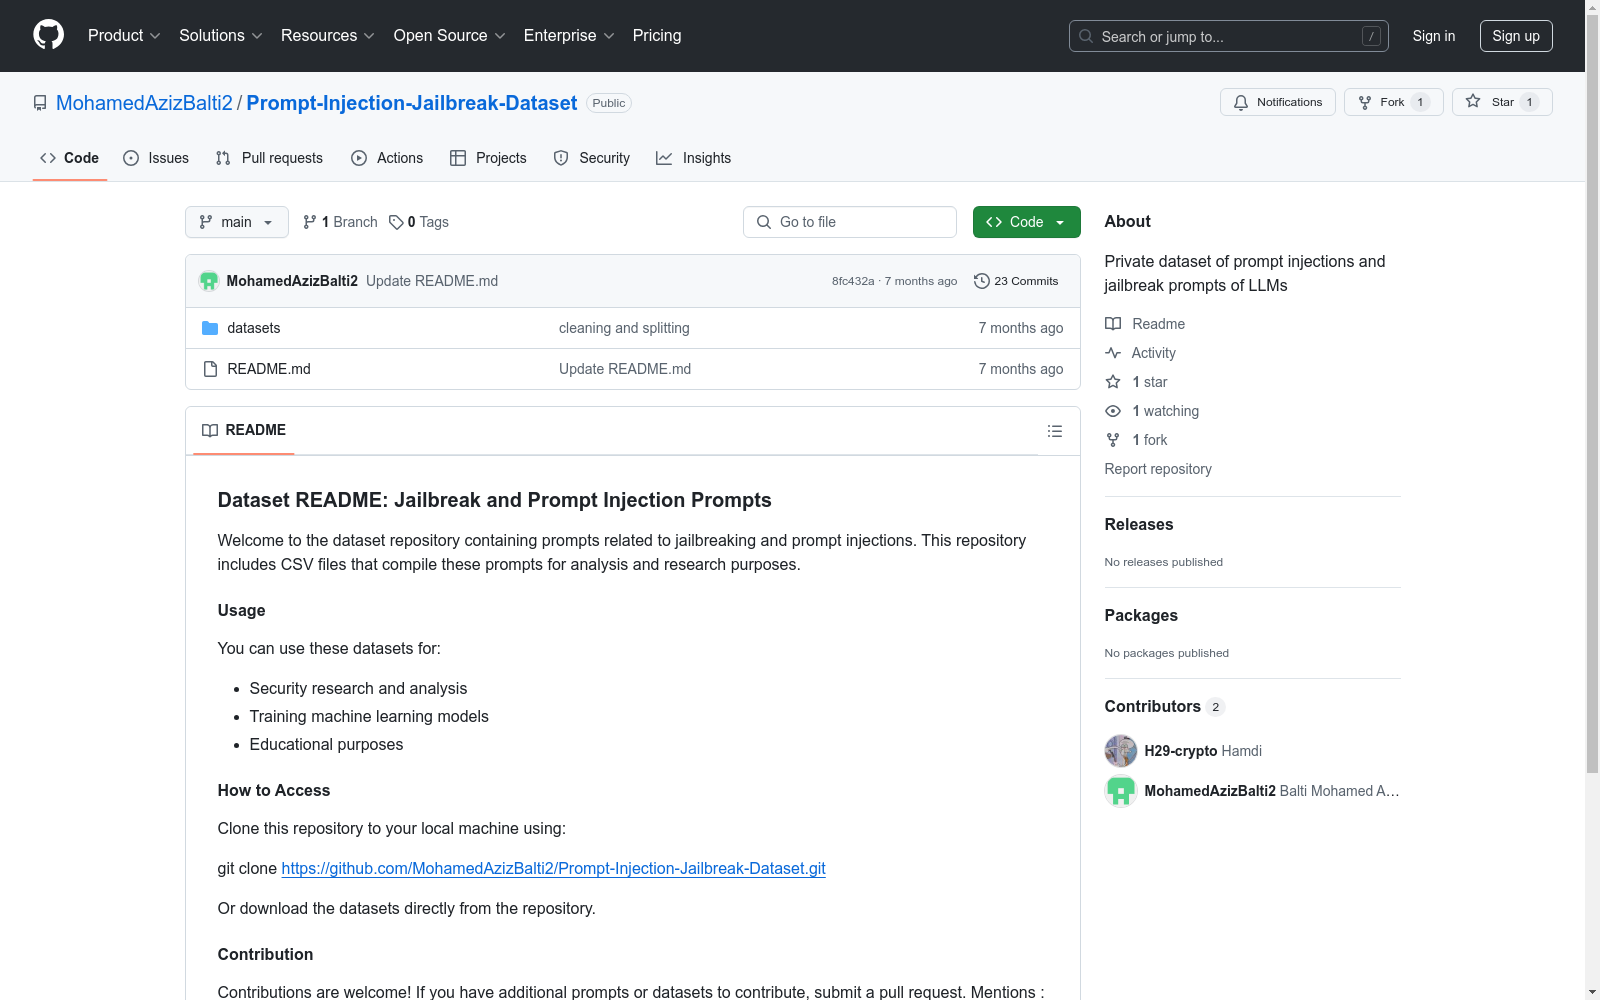Click the MohamedAzizBalti2 contributor avatar
Viewport: 1600px width, 1000px height.
coord(1121,791)
